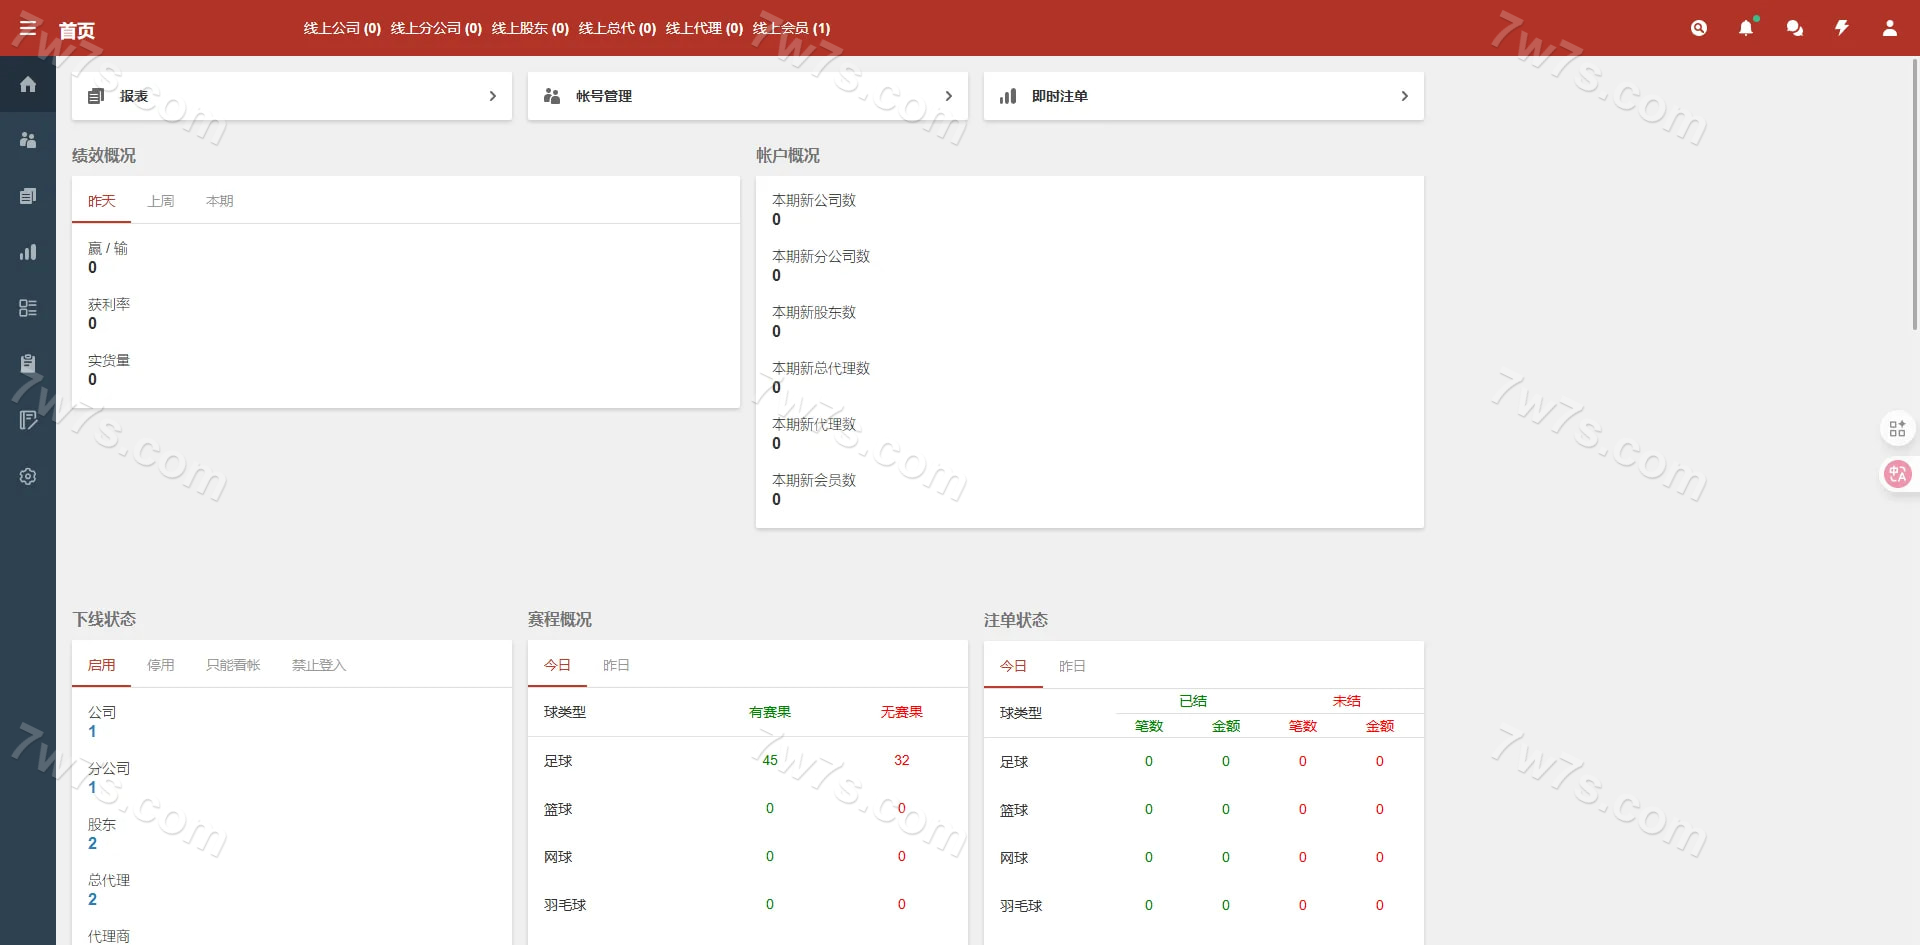The height and width of the screenshot is (945, 1920).
Task: Open the settings gear in sidebar
Action: pos(28,476)
